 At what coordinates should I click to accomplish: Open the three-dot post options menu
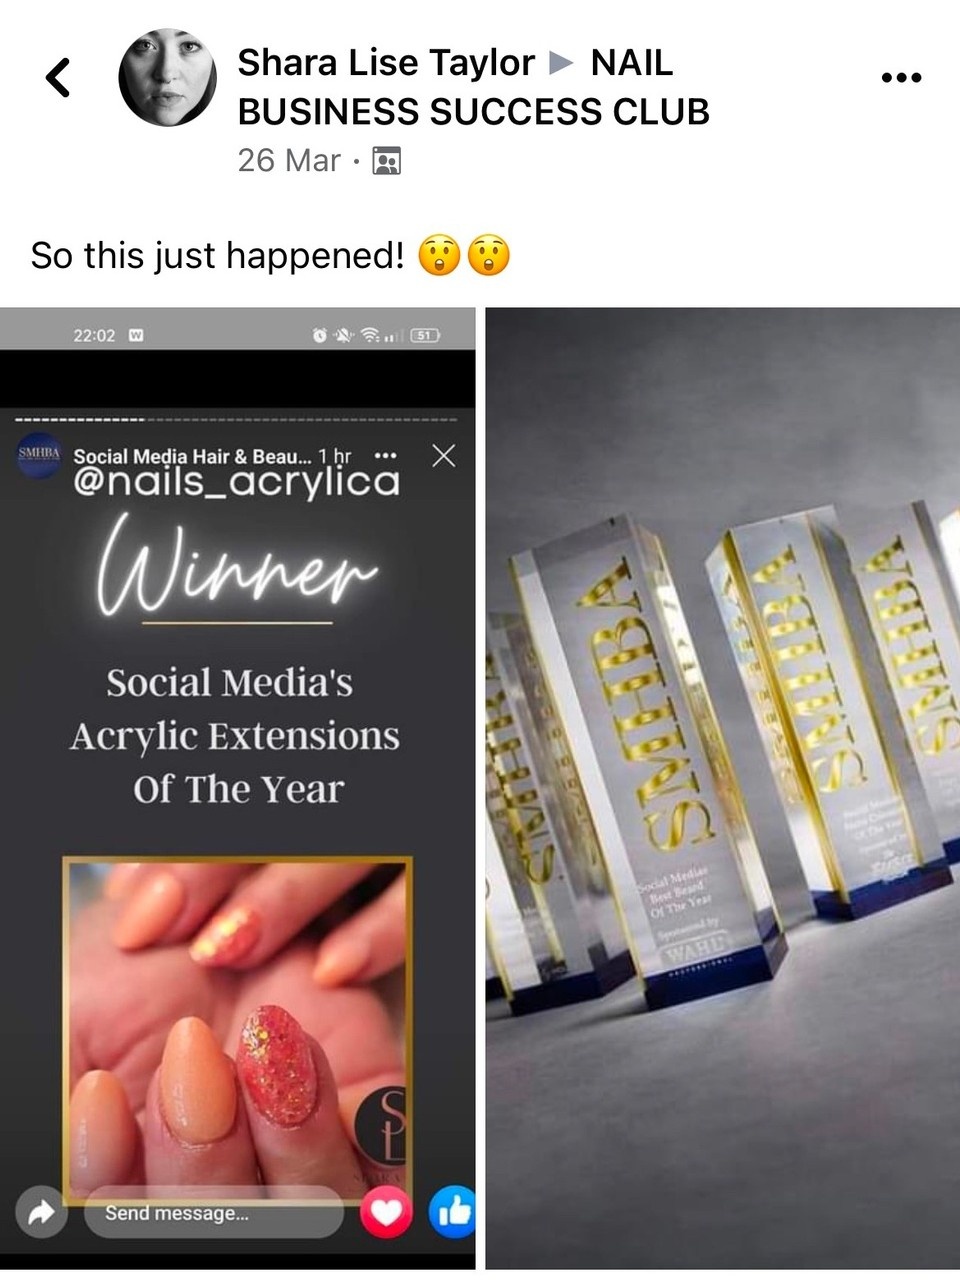pos(901,78)
